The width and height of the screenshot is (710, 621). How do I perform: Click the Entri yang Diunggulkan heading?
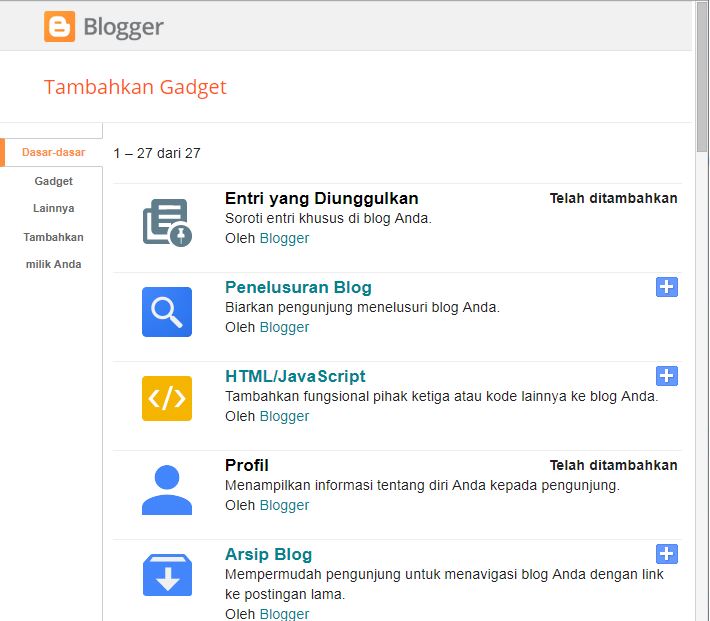[x=321, y=198]
